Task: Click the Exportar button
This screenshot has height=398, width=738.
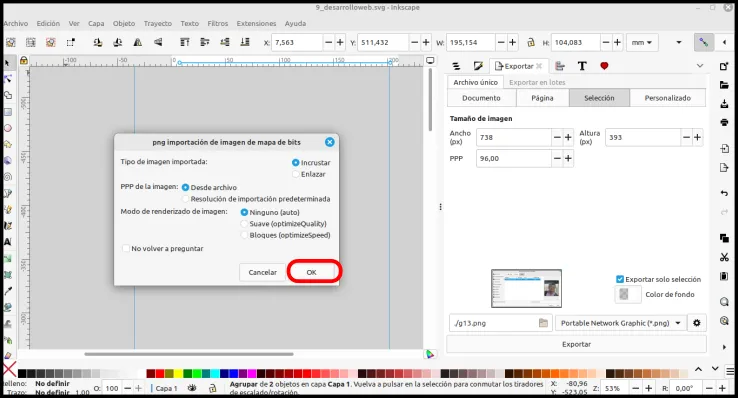Action: coord(576,344)
